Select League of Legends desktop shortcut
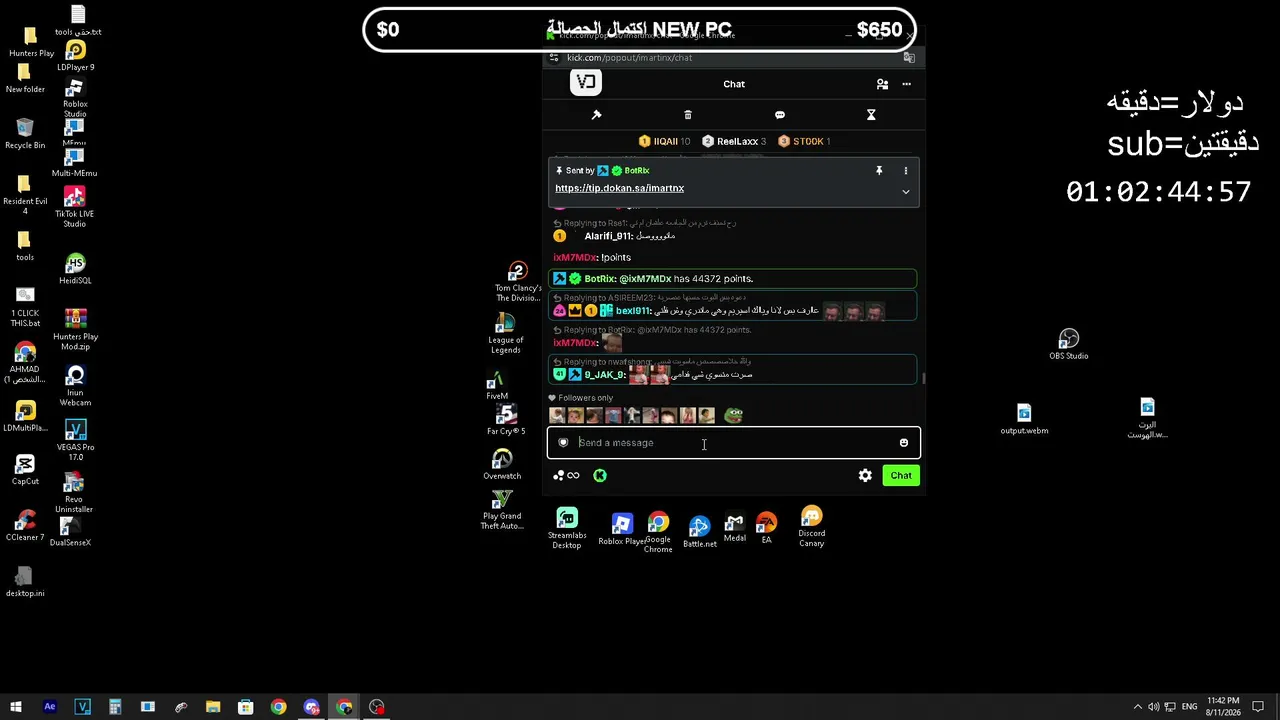This screenshot has height=720, width=1280. (x=505, y=334)
